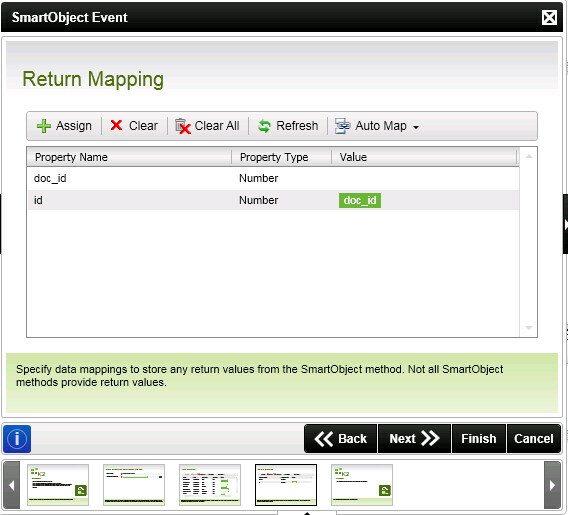568x515 pixels.
Task: Open the Auto Map dropdown arrow
Action: tap(416, 127)
